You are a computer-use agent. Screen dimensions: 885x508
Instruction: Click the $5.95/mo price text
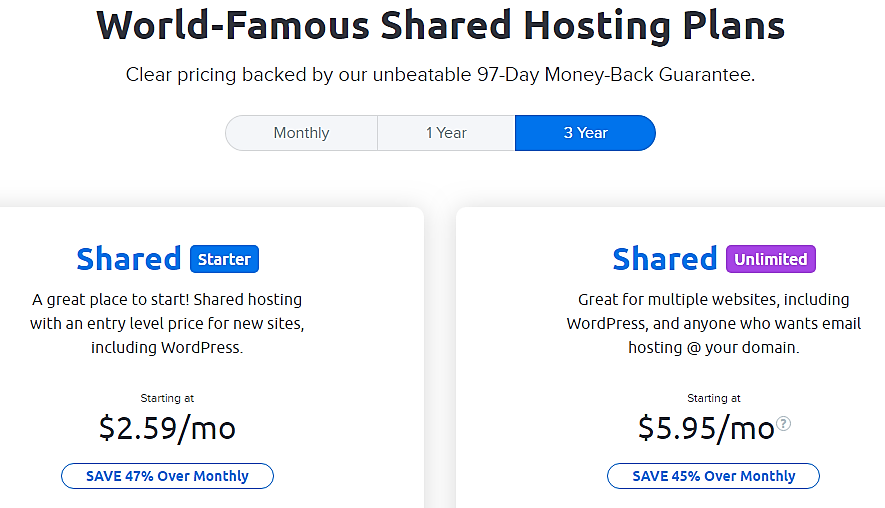pos(706,428)
